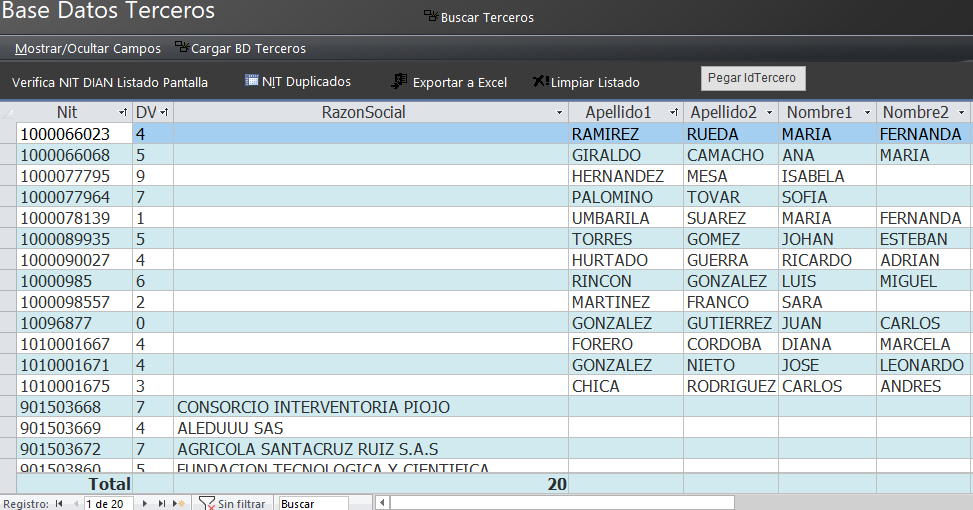Open the Nit column filter dropdown
The image size is (973, 510).
(123, 113)
